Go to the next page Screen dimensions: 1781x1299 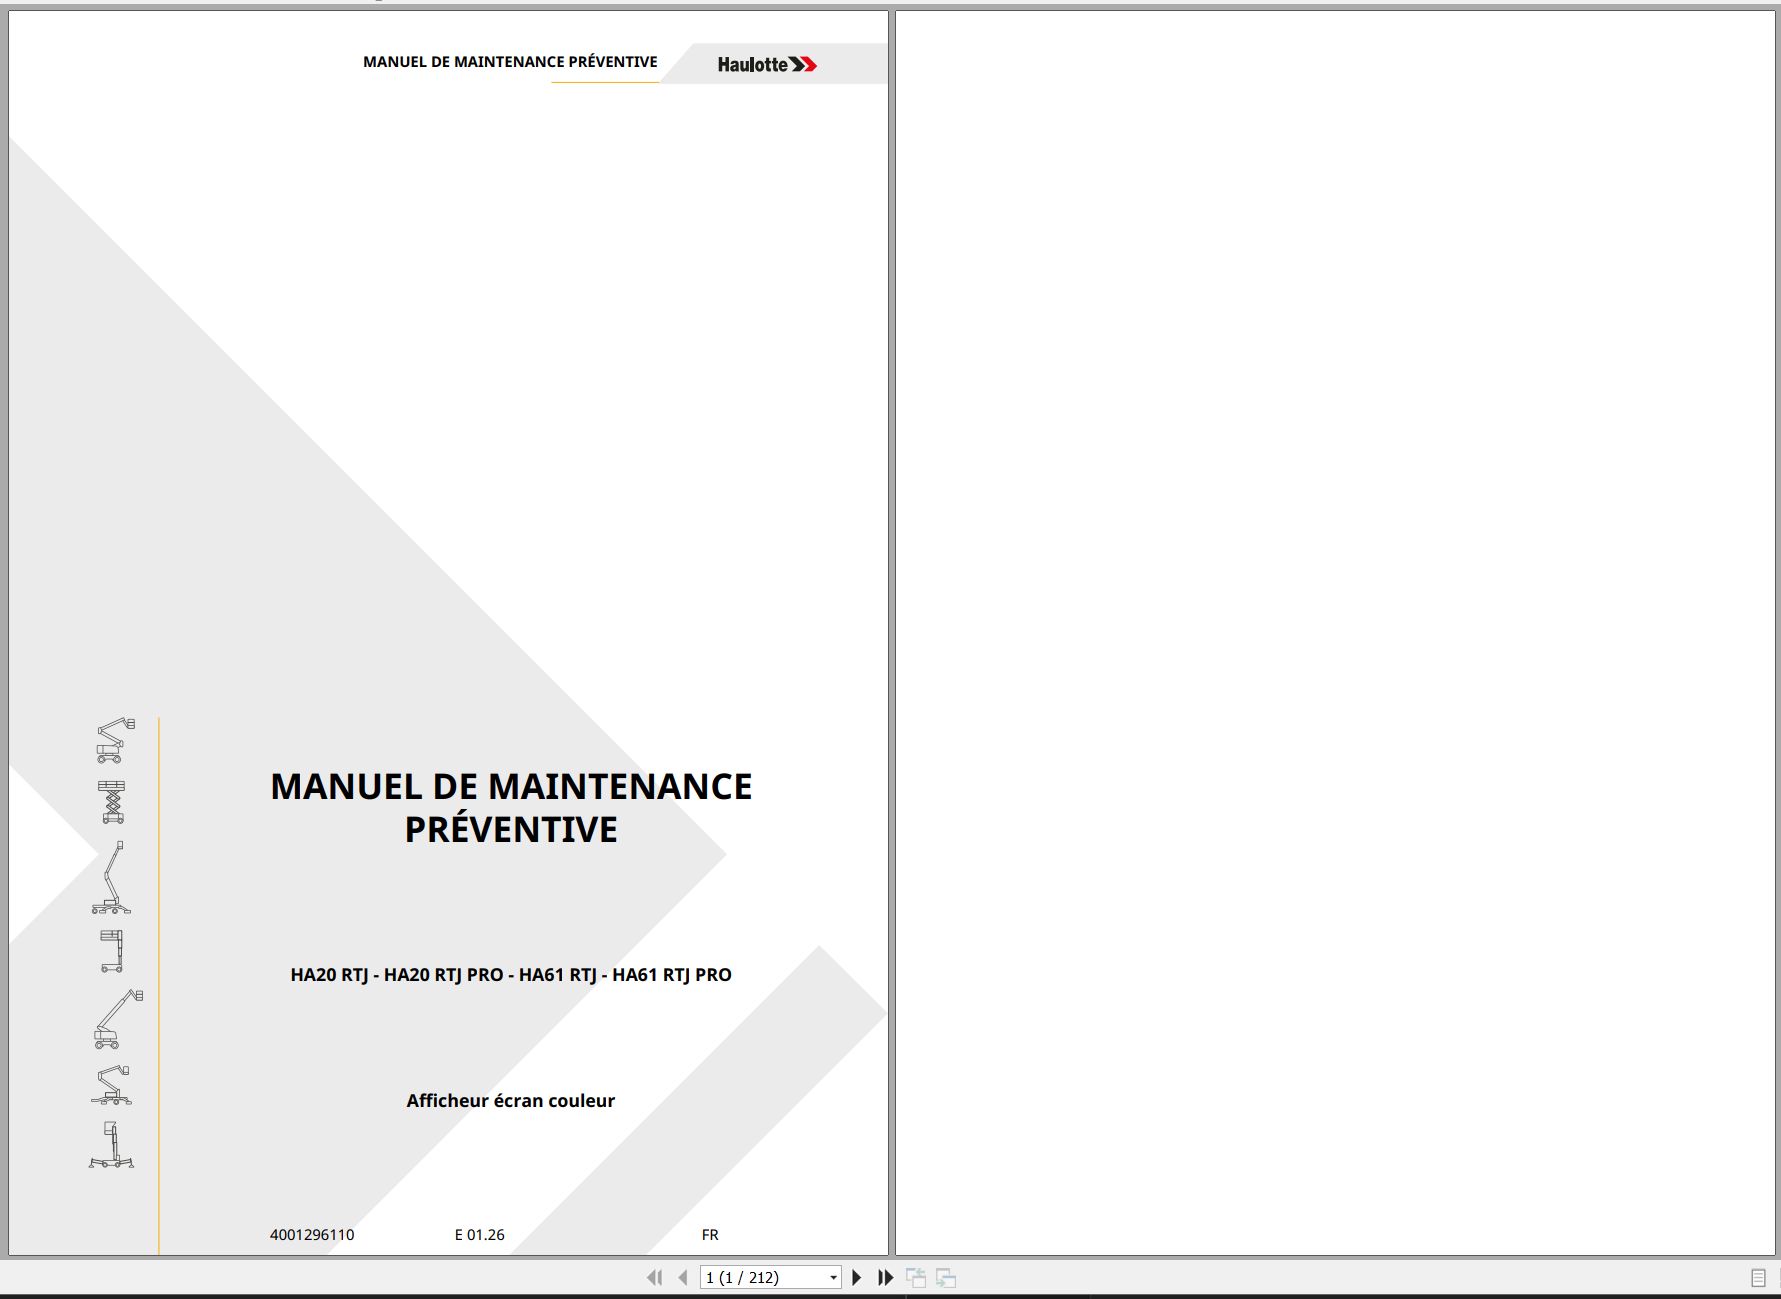coord(857,1277)
